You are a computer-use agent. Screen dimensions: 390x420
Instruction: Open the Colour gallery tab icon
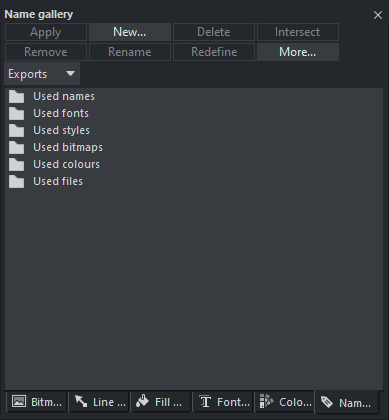tap(266, 401)
